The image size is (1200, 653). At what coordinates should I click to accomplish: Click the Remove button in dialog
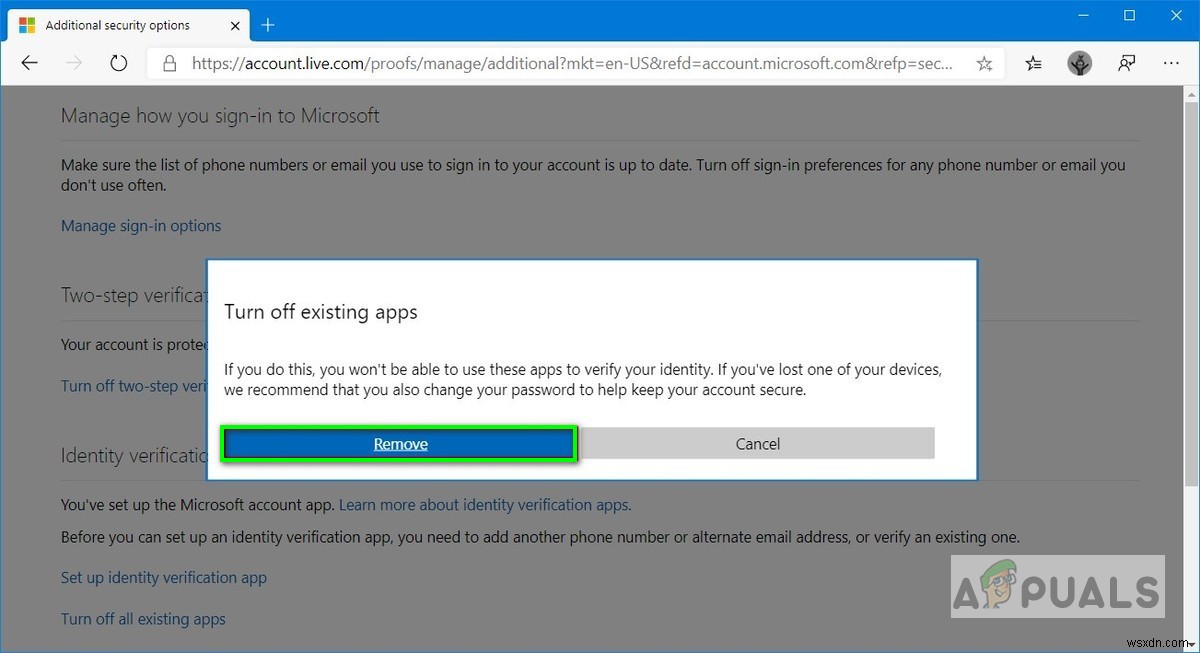400,444
